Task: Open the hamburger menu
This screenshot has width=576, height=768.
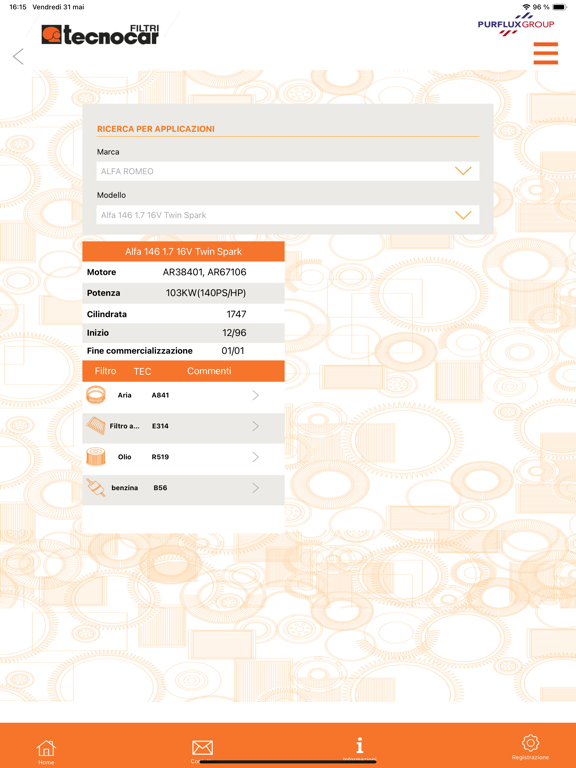Action: (546, 53)
